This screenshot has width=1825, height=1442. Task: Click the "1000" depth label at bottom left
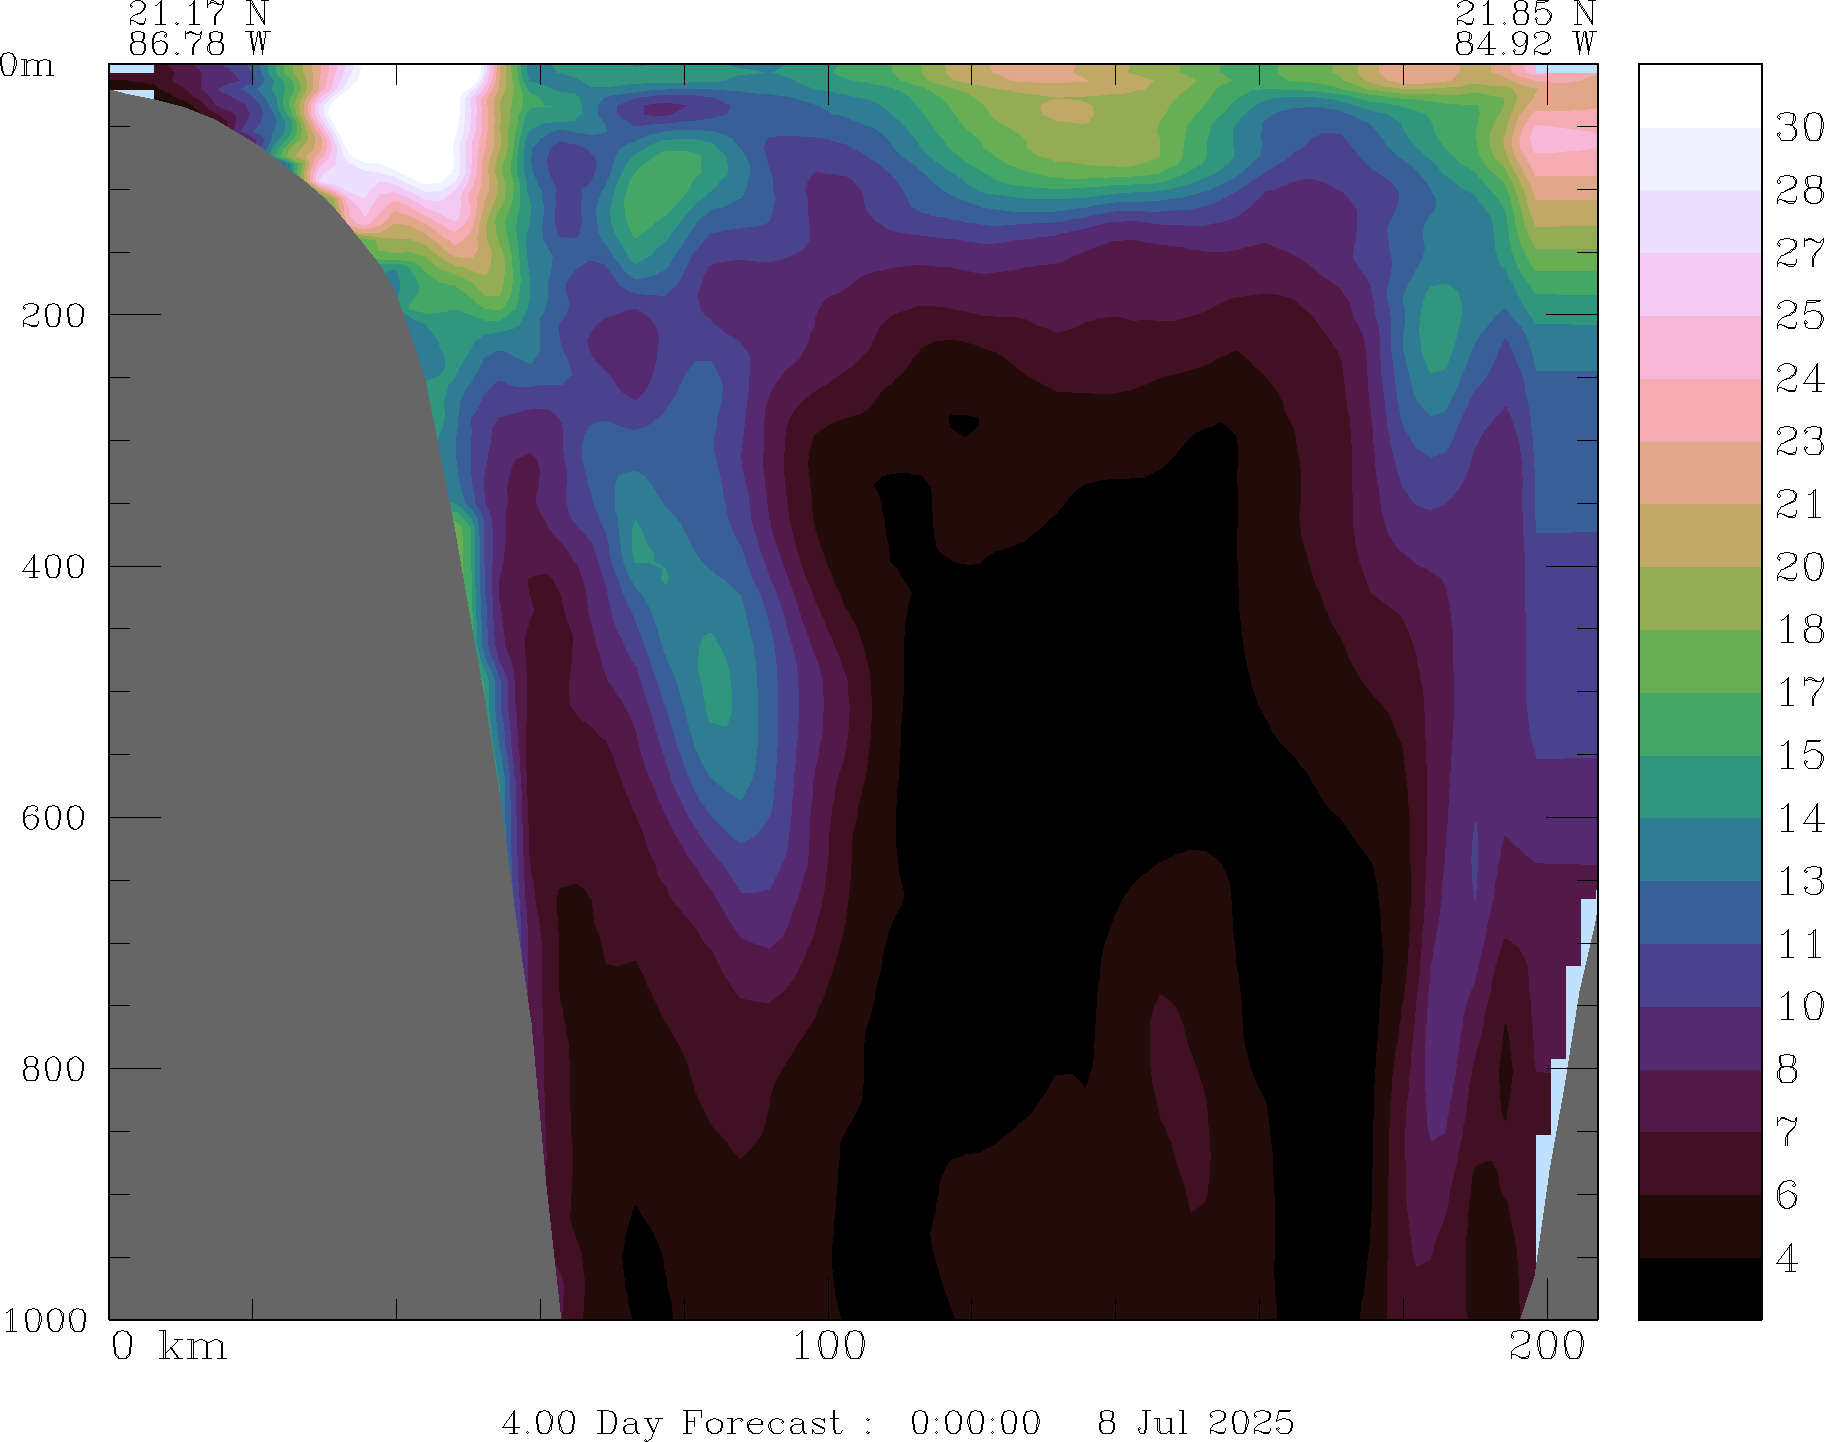point(45,1320)
